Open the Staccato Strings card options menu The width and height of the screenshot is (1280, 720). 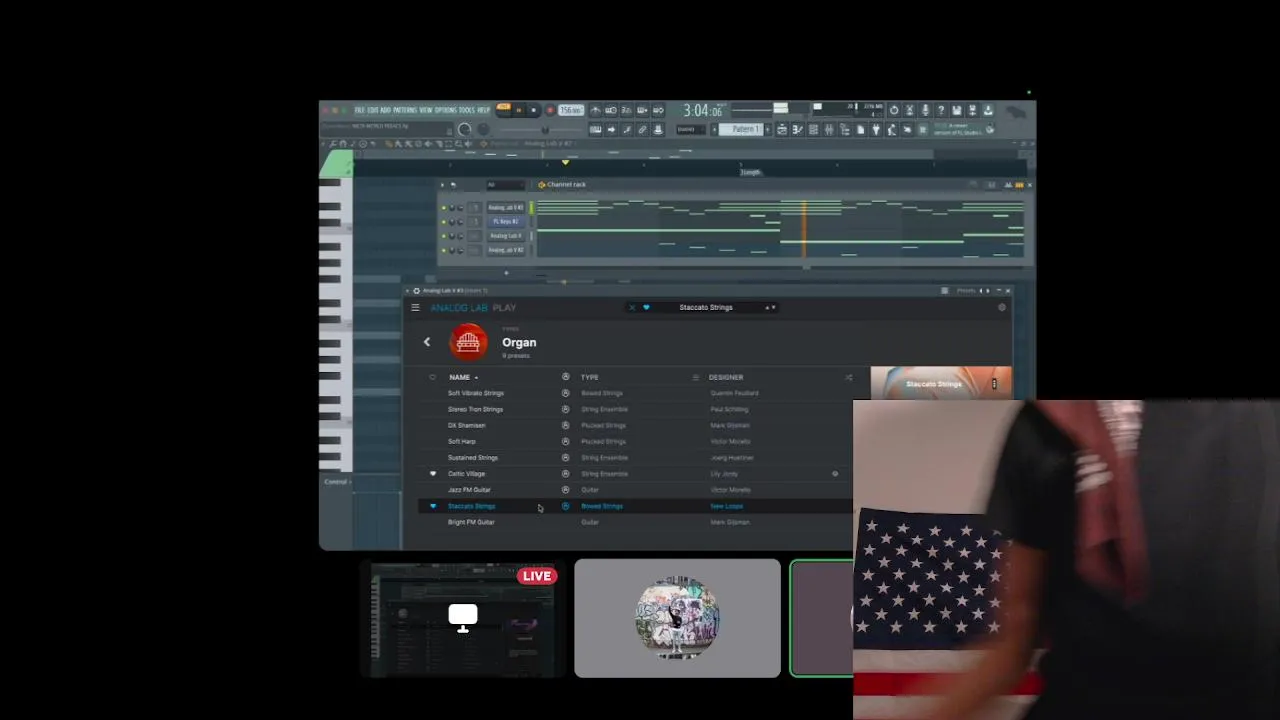tap(994, 384)
